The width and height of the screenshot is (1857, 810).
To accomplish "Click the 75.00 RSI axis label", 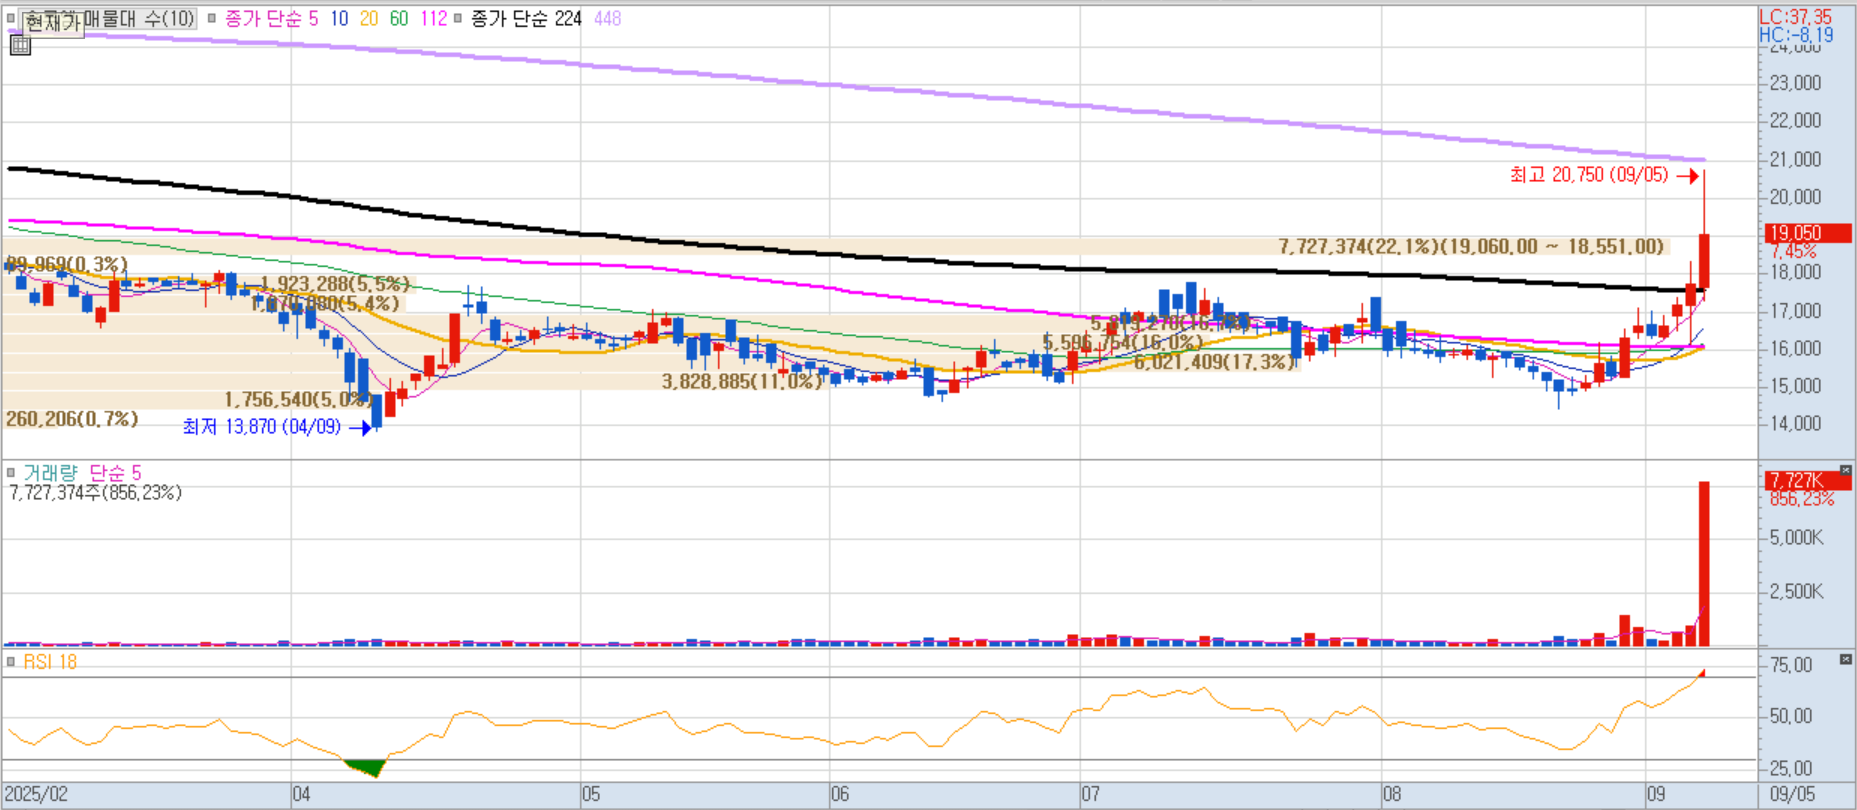I will click(x=1791, y=665).
